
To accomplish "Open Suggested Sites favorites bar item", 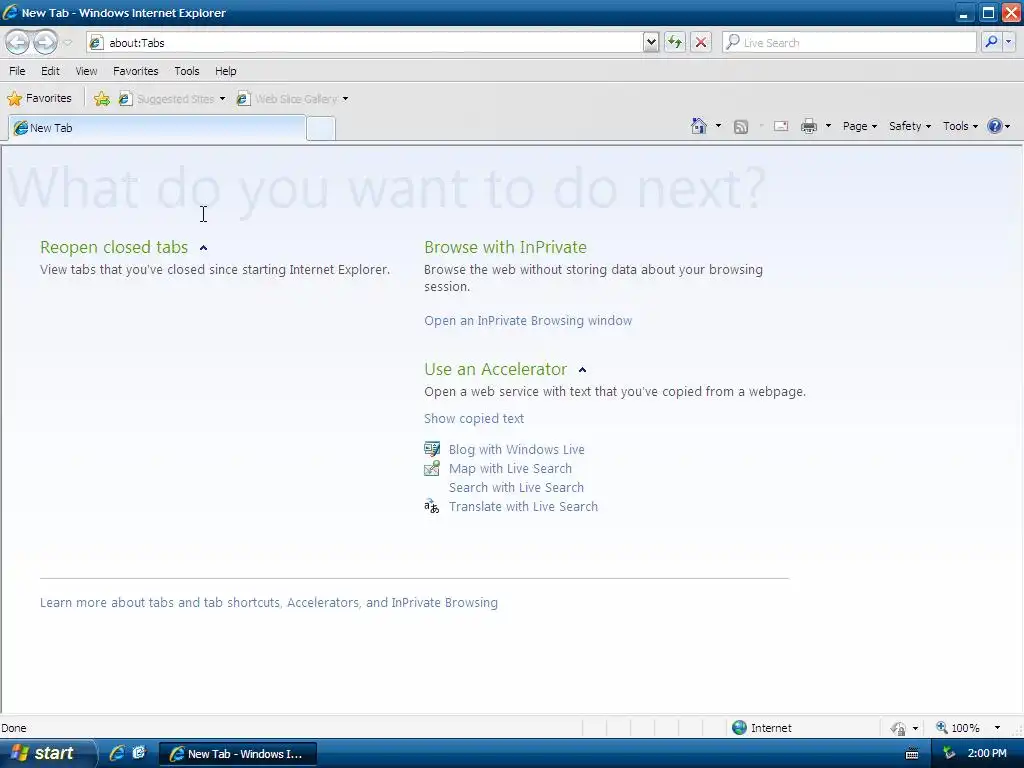I will tap(172, 99).
